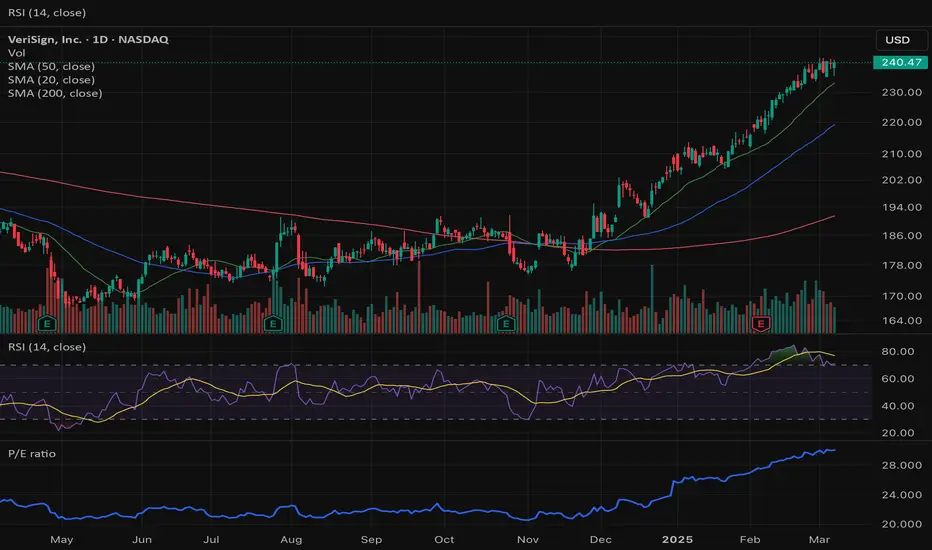Click the 60.00 RSI axis label
Screen dimensions: 932x550
[x=898, y=379]
